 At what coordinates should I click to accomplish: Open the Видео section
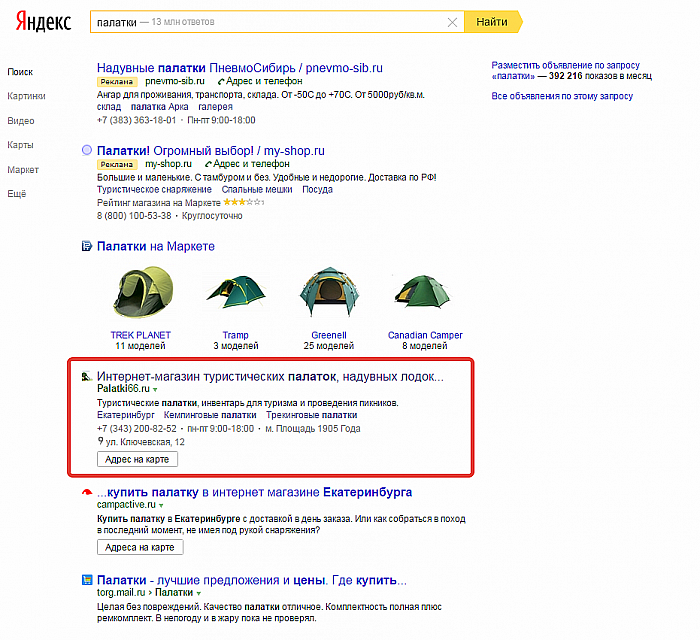tap(21, 121)
